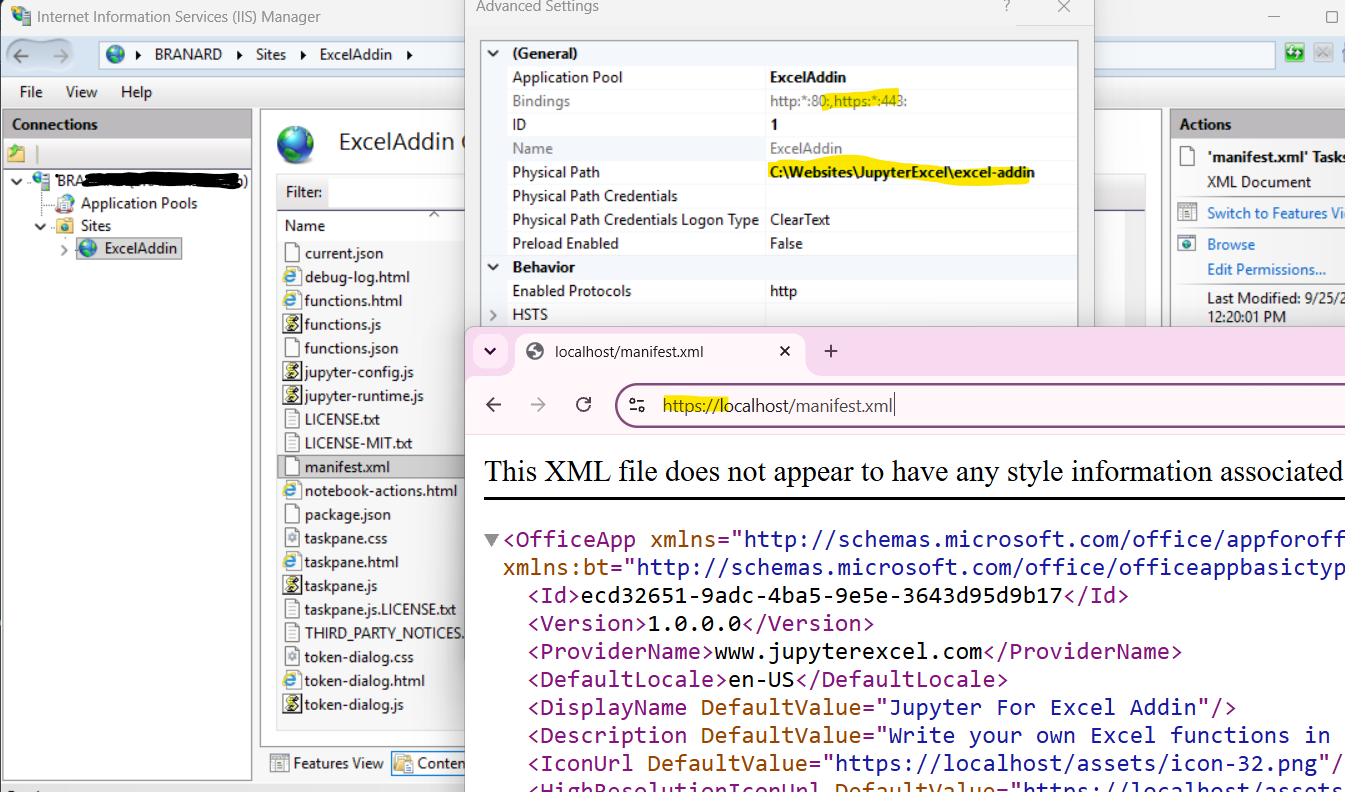This screenshot has height=792, width=1345.
Task: Click the Browse link in Actions pane
Action: (1231, 244)
